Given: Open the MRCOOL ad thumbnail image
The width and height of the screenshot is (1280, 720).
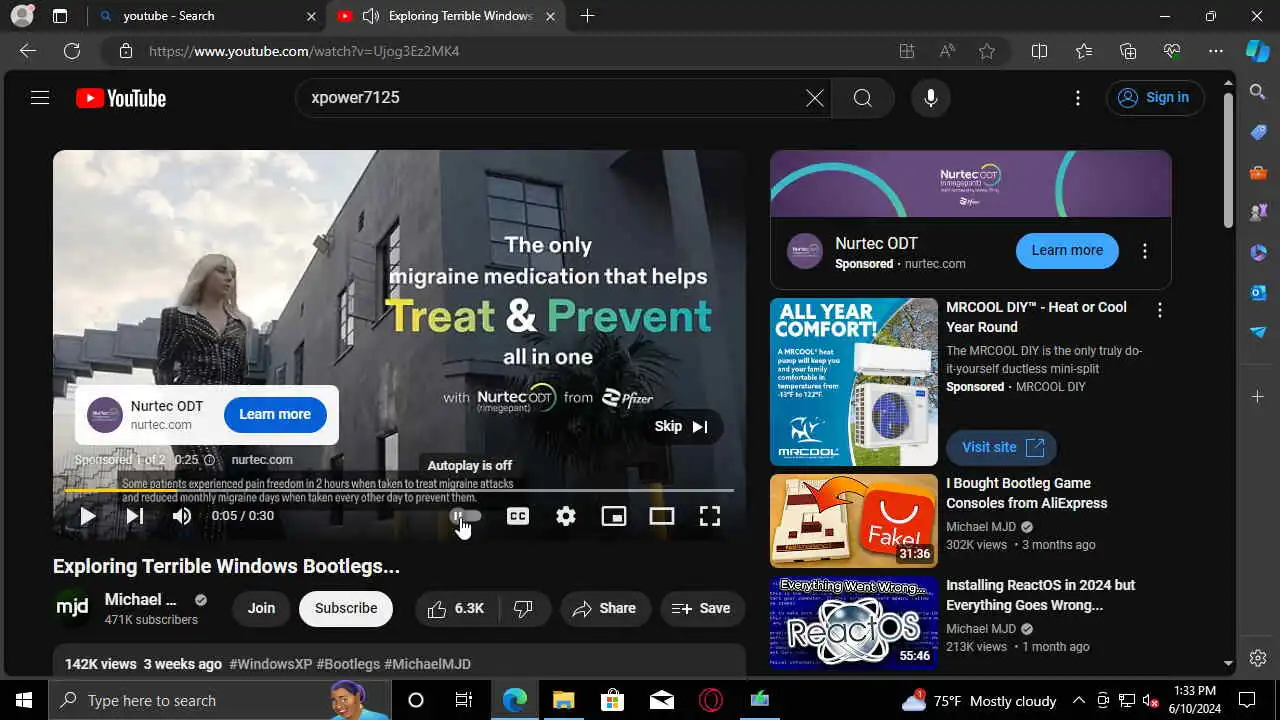Looking at the screenshot, I should tap(854, 382).
